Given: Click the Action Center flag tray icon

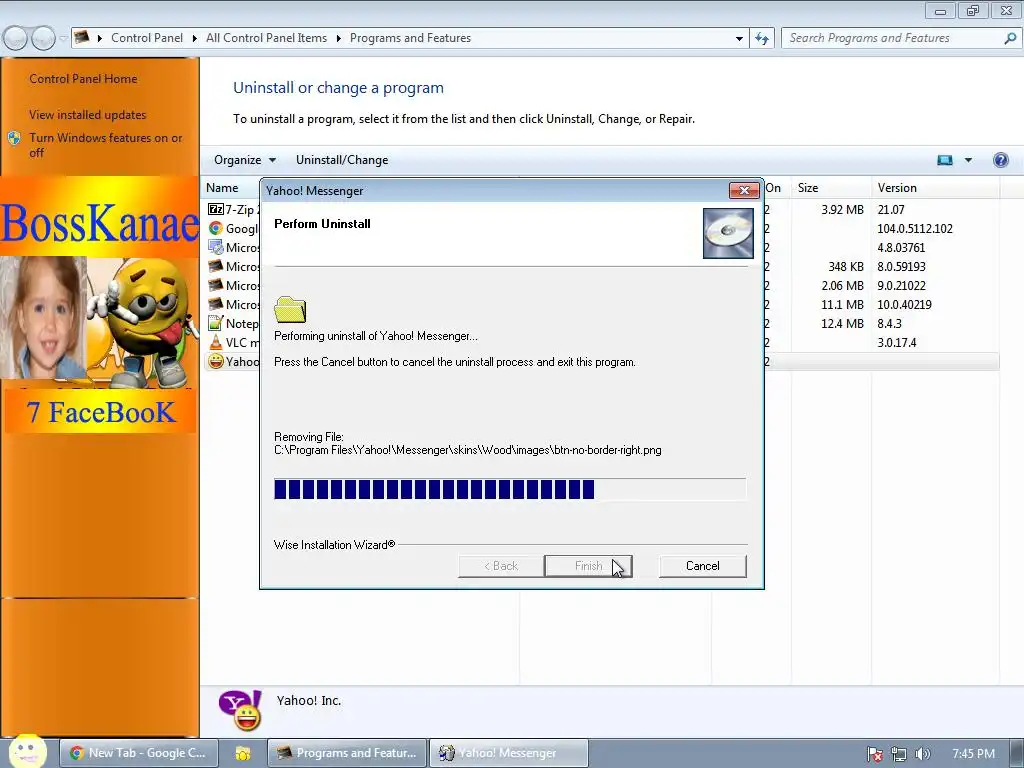Looking at the screenshot, I should pyautogui.click(x=874, y=754).
